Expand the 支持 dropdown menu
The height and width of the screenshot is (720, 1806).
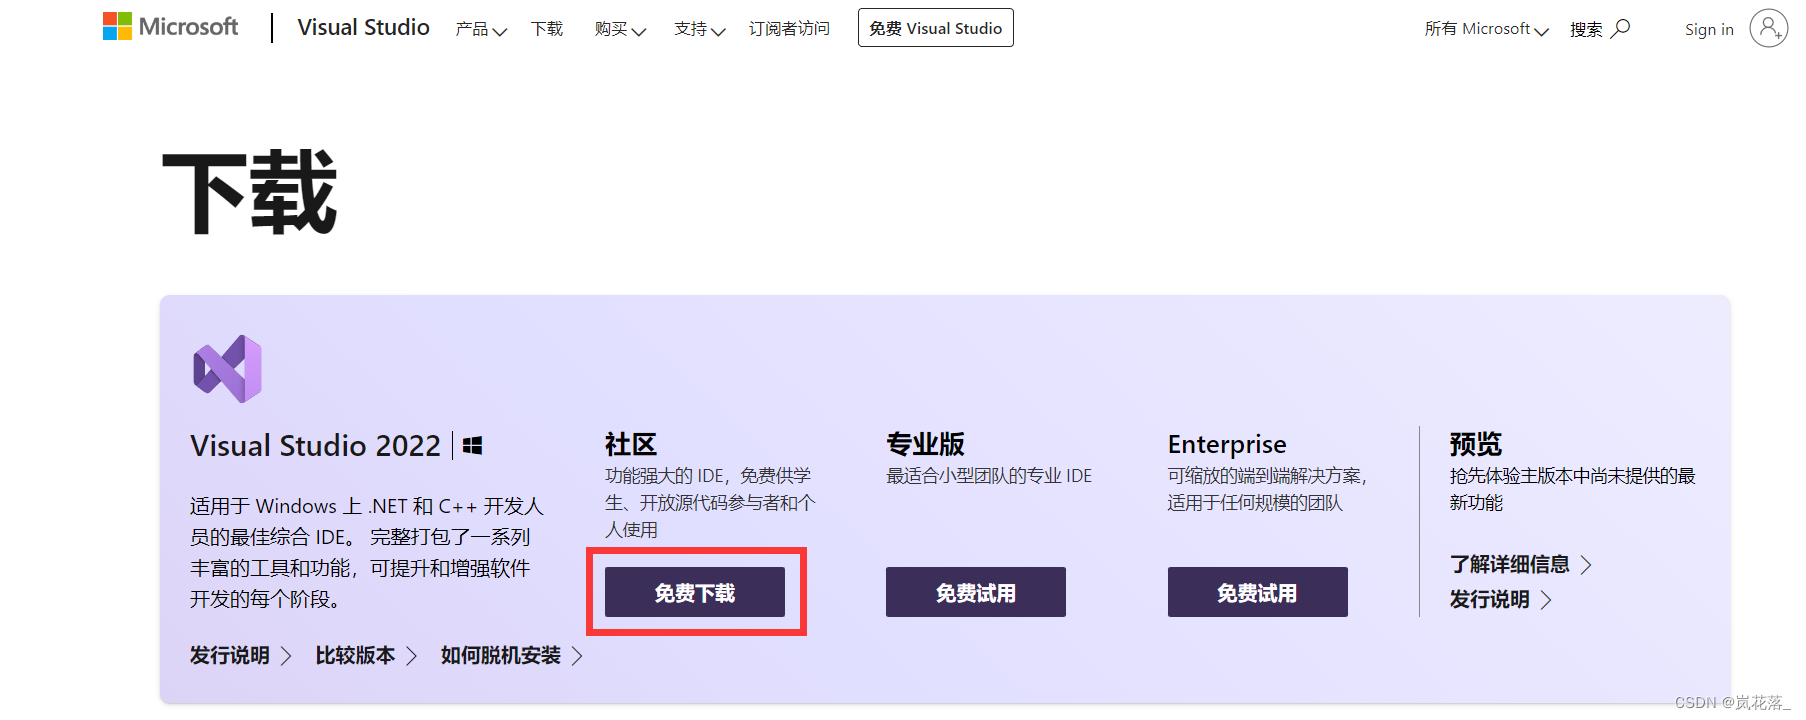(x=699, y=29)
